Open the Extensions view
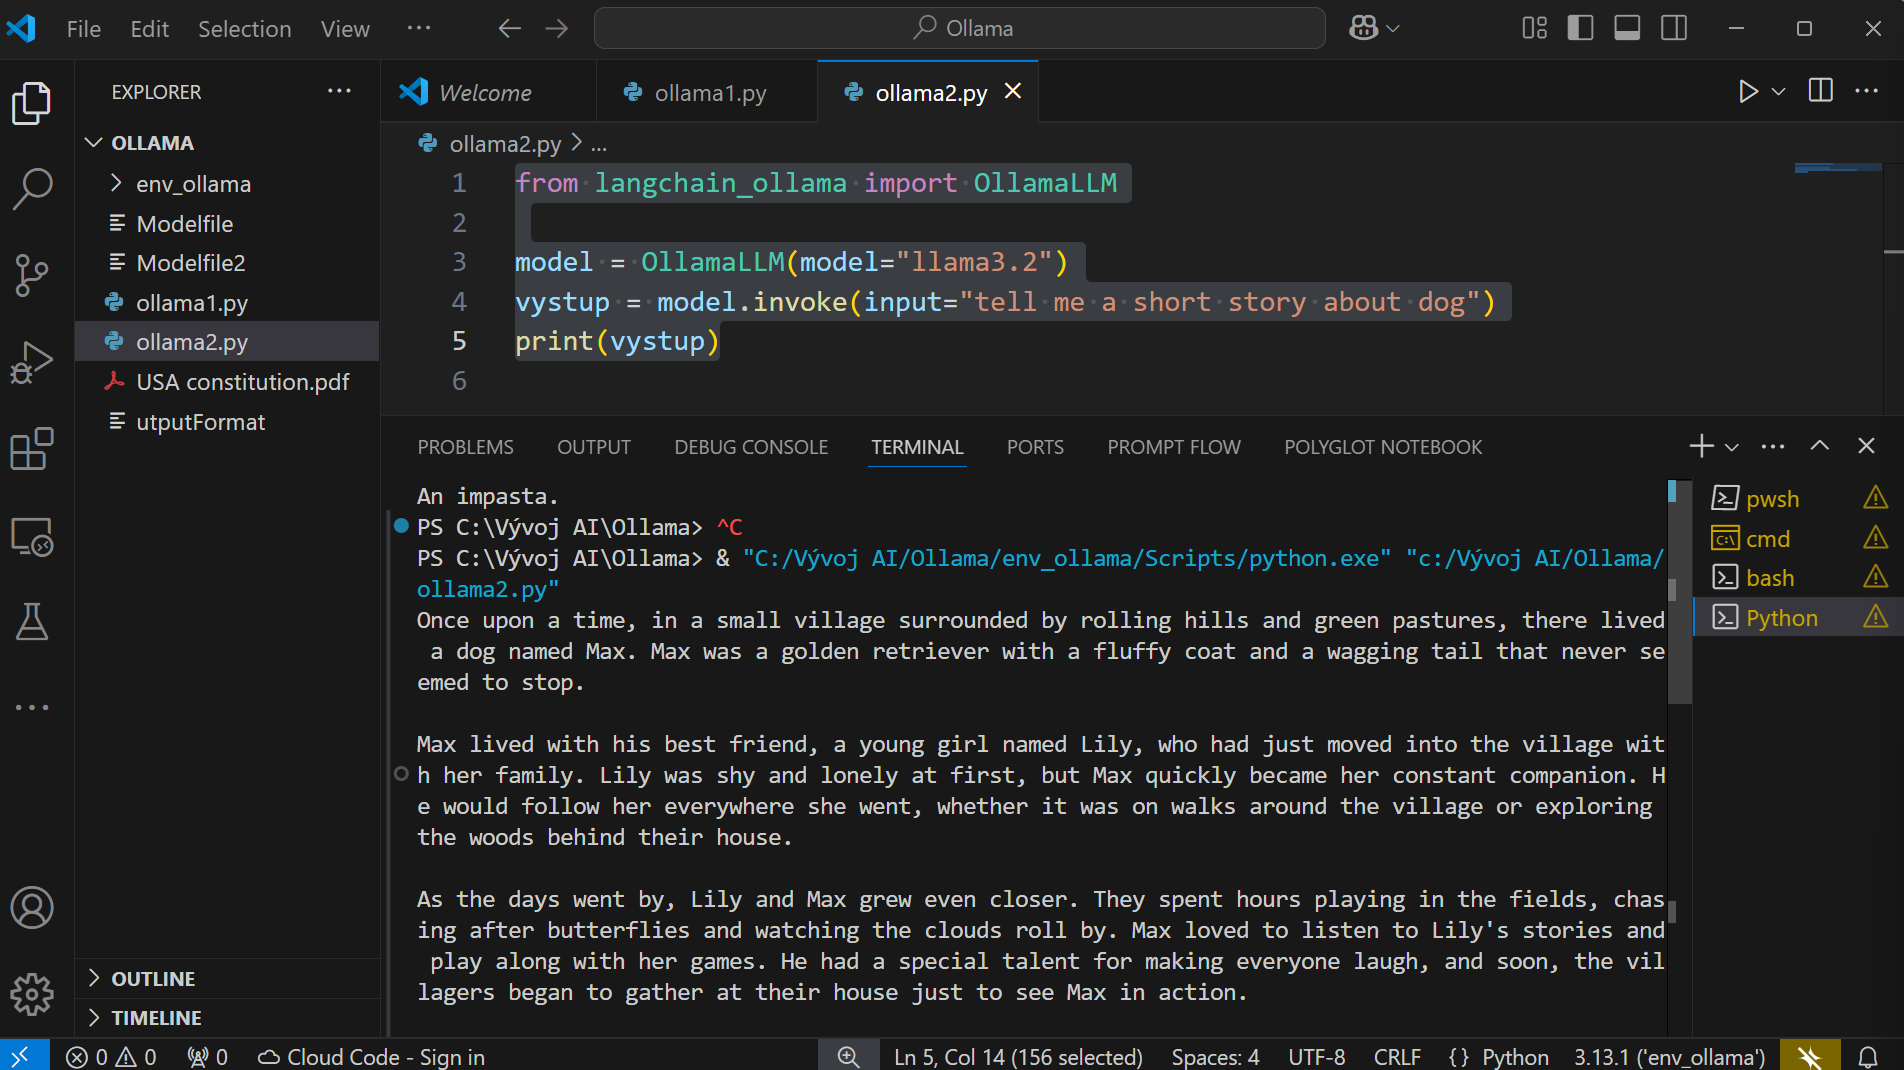The height and width of the screenshot is (1070, 1904). [x=32, y=449]
